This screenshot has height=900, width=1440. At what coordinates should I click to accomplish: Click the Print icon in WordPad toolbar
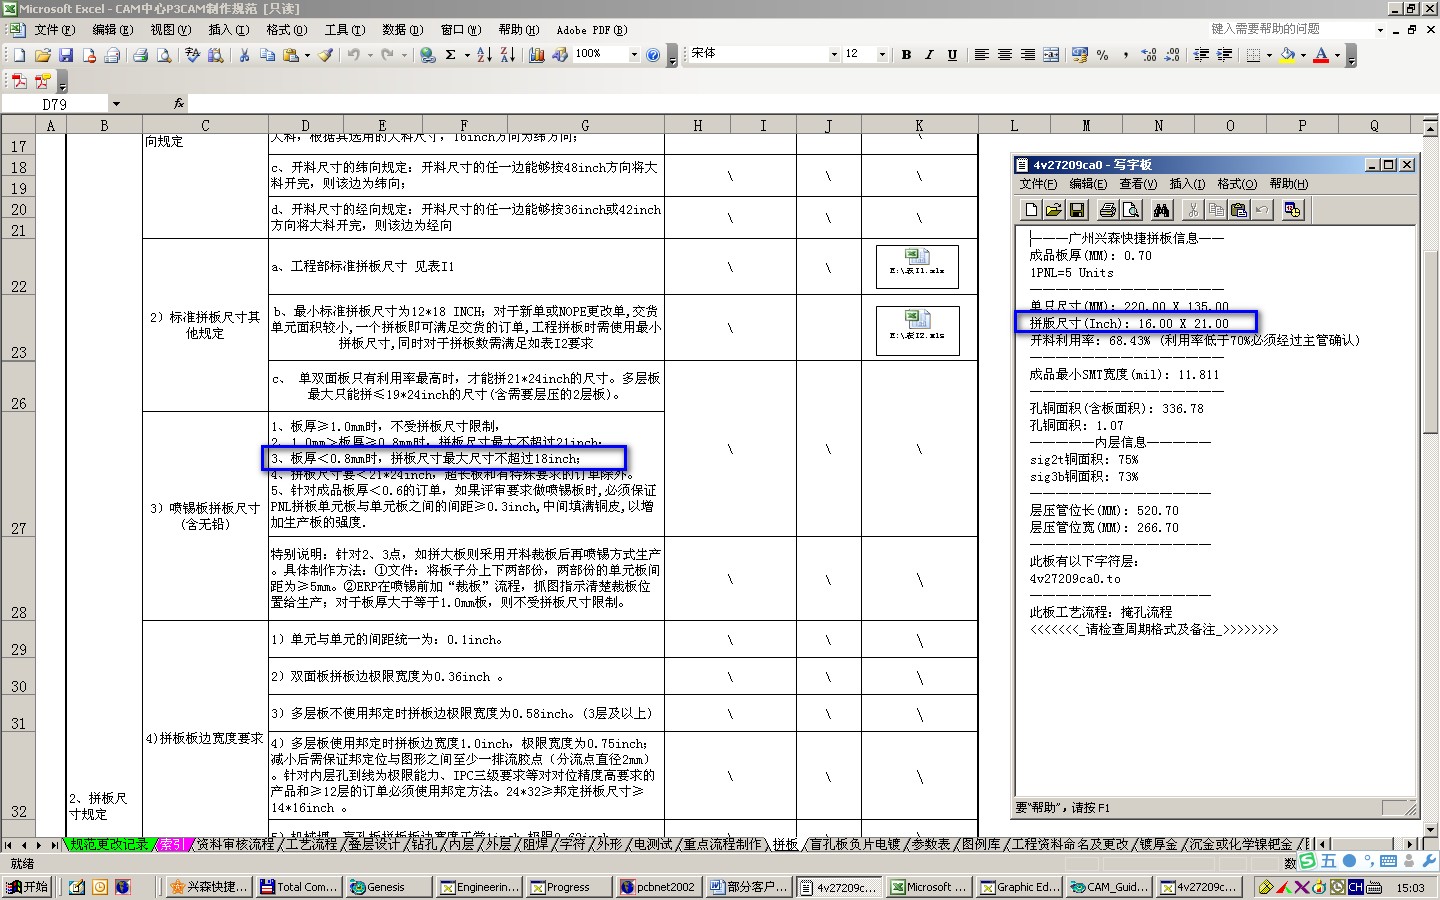pyautogui.click(x=1107, y=210)
